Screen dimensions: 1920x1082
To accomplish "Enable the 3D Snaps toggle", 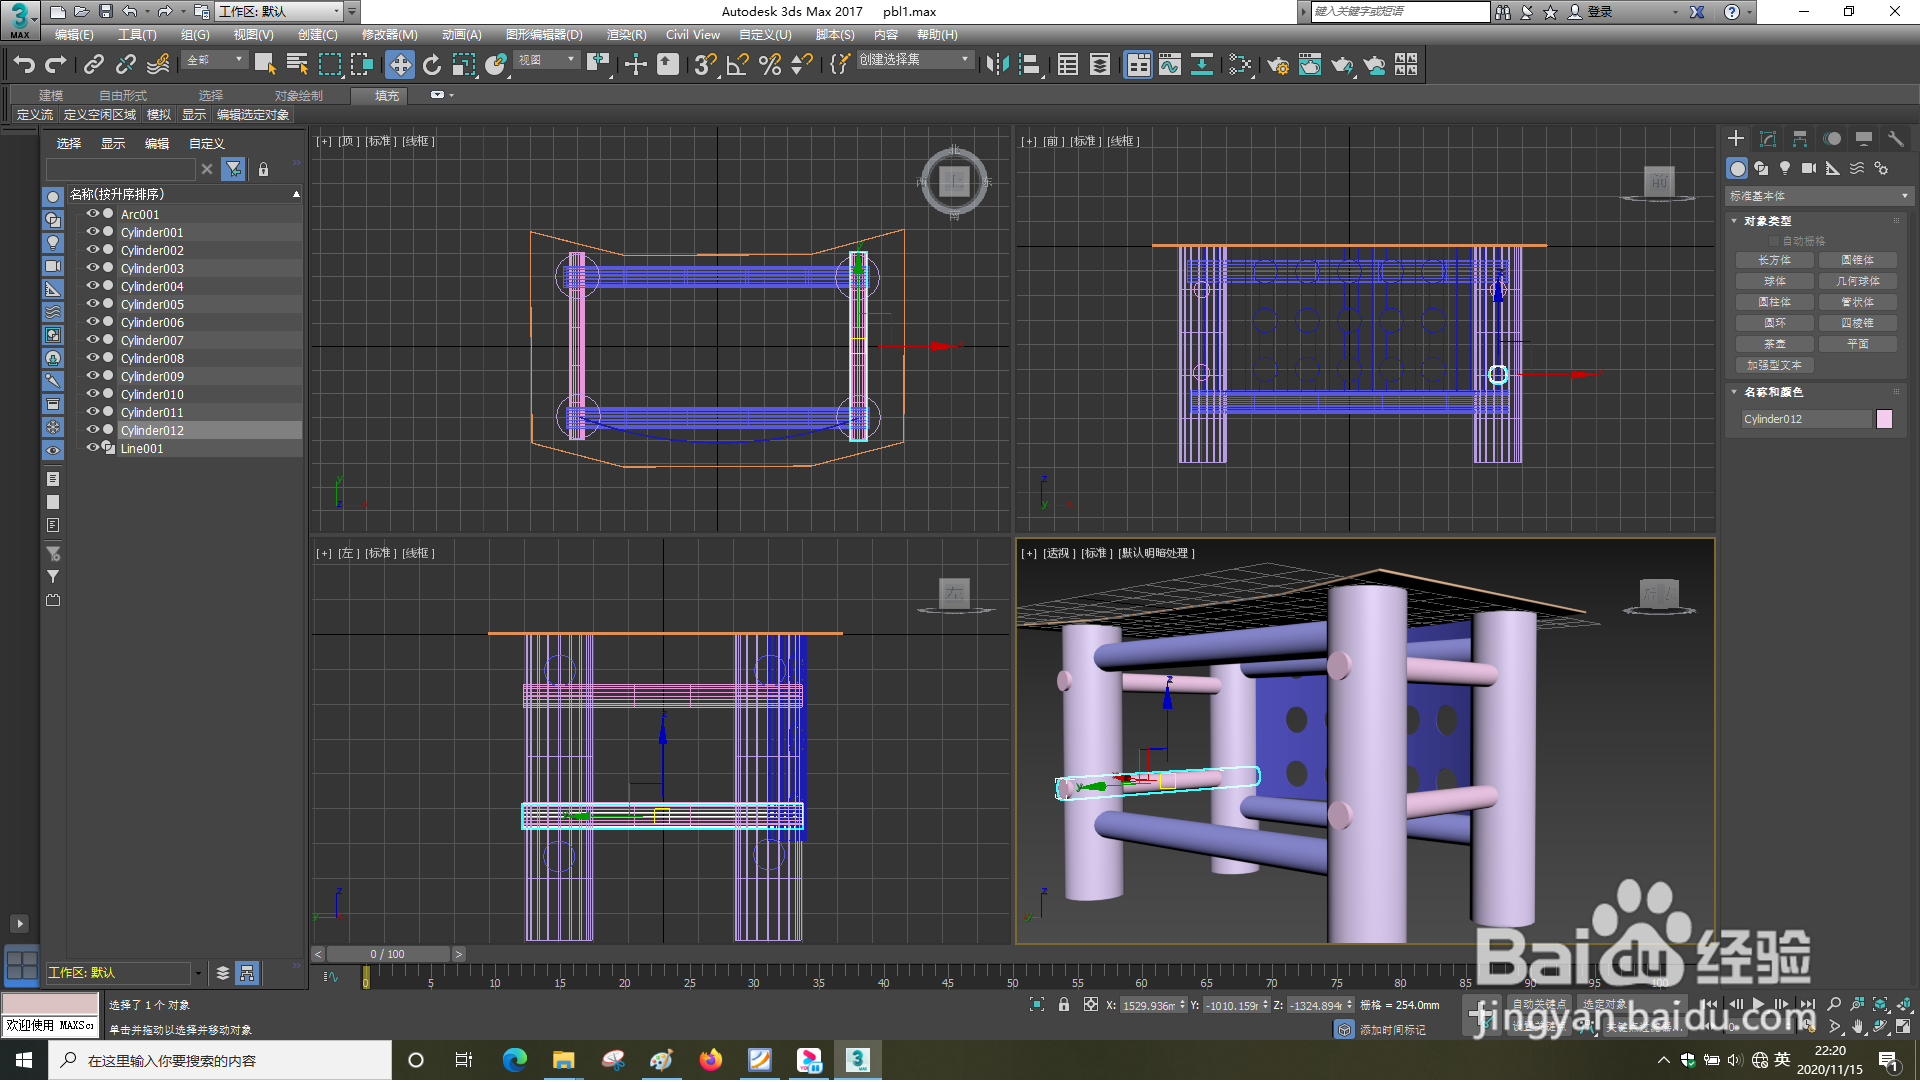I will coord(703,66).
